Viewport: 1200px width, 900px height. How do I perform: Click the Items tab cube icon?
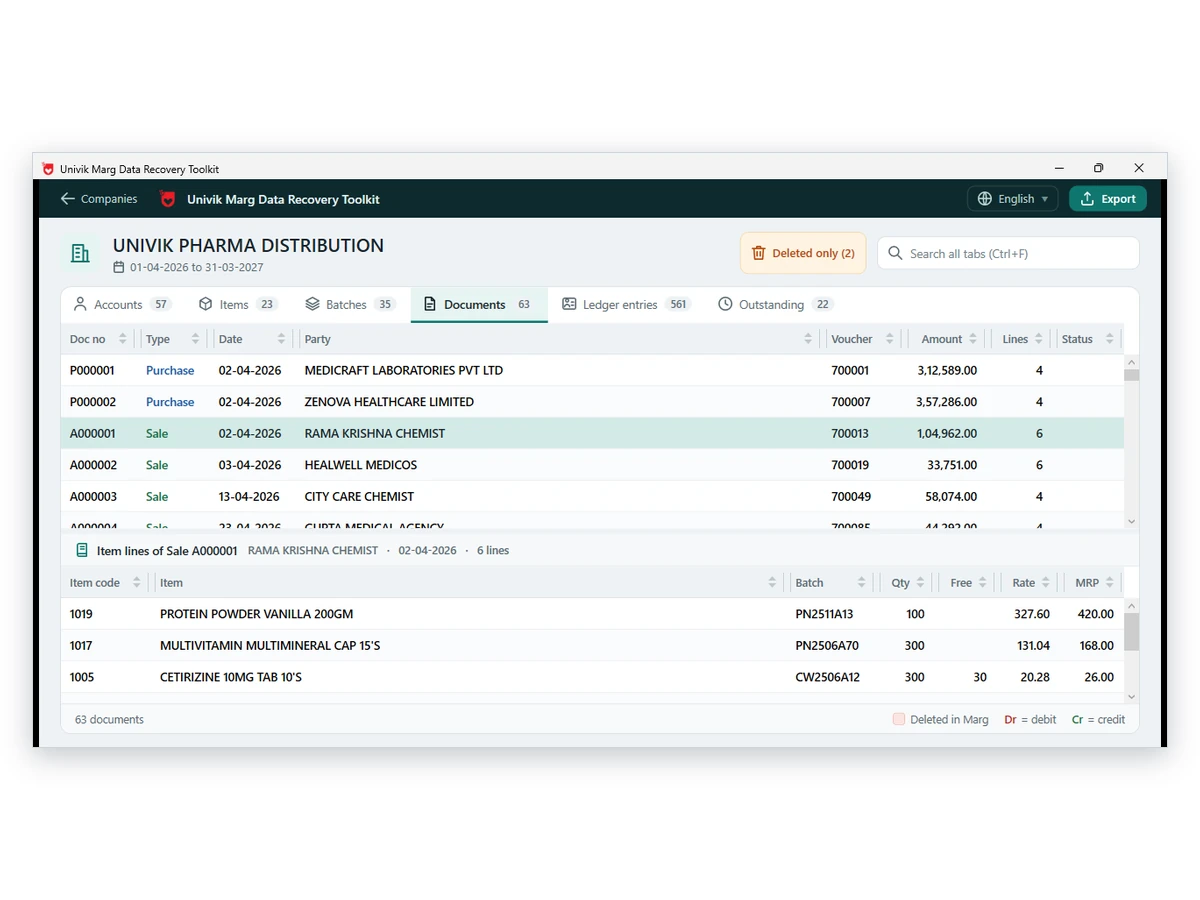coord(206,304)
